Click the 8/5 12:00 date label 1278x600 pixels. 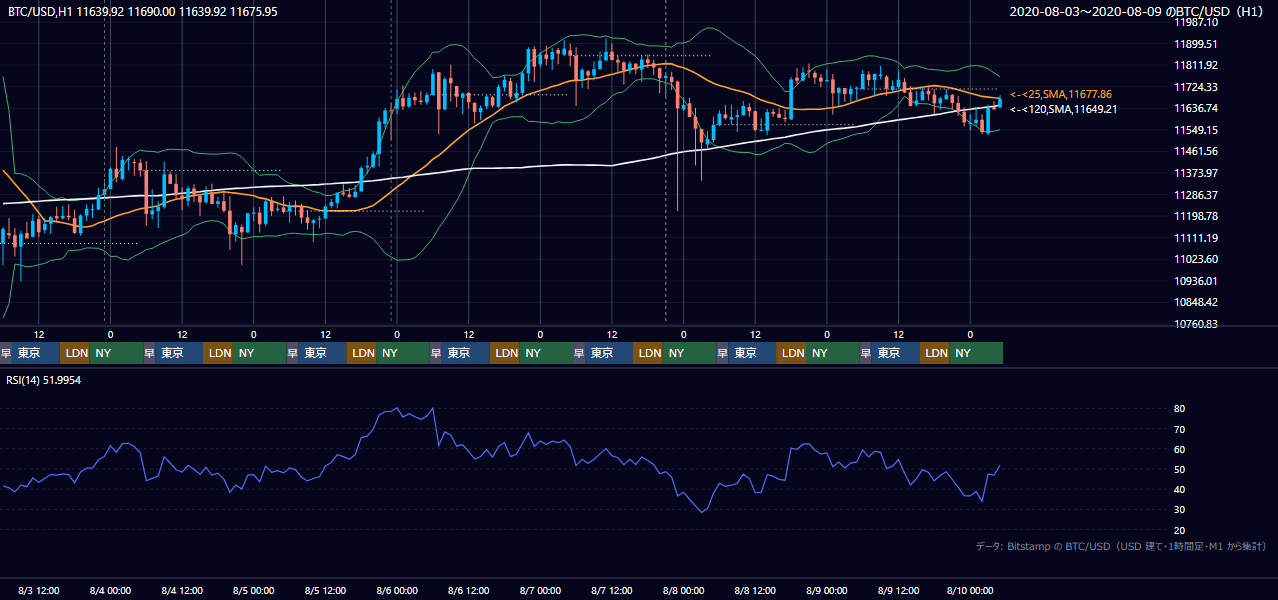pos(326,590)
